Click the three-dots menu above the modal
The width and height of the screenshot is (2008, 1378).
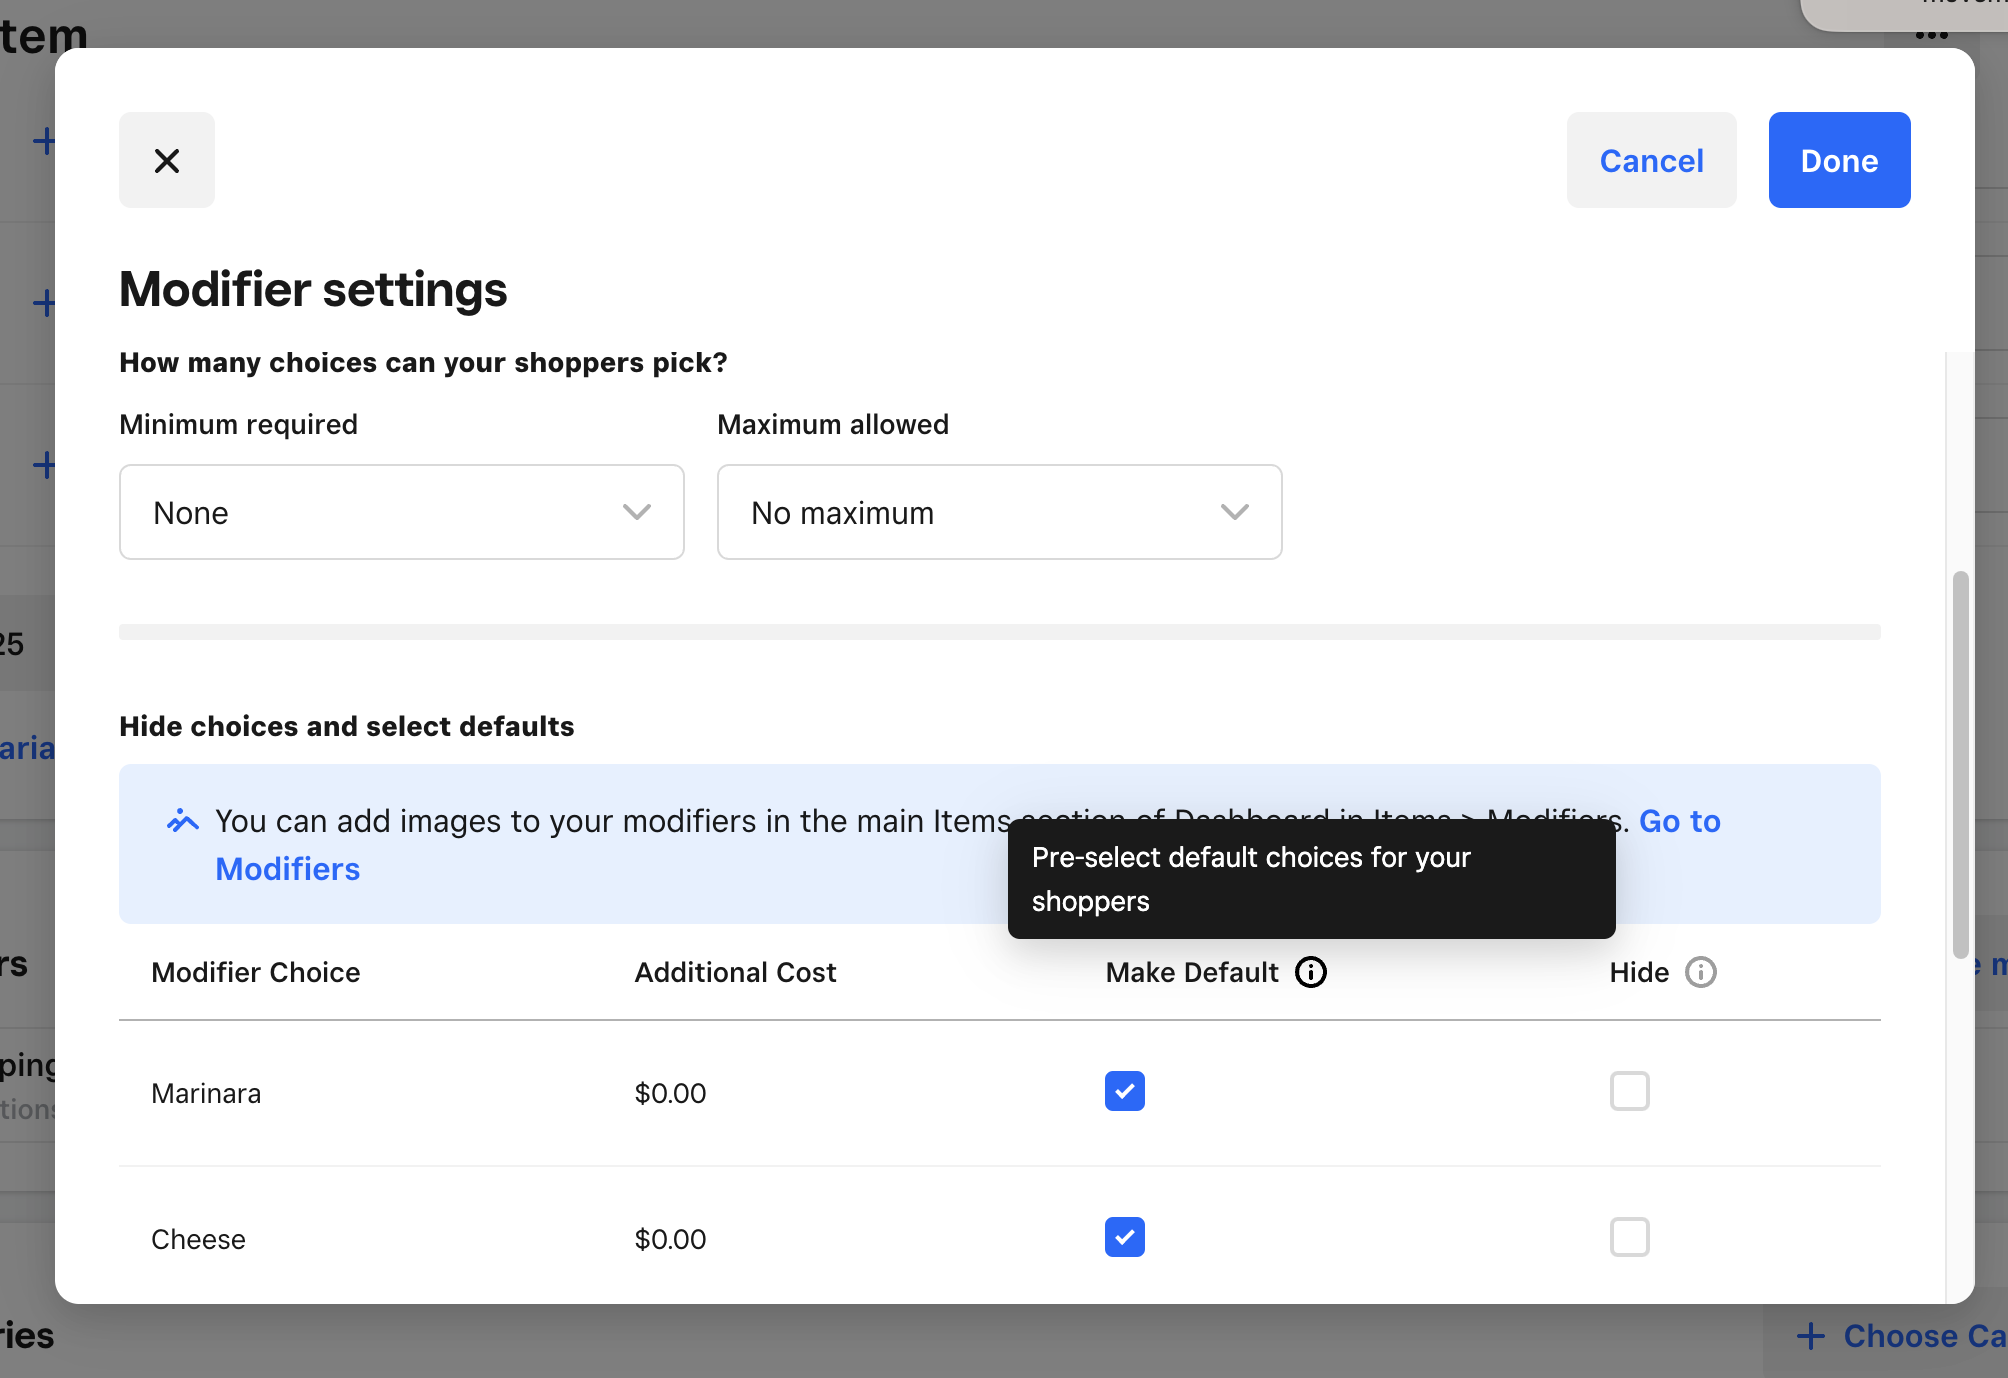[1931, 35]
